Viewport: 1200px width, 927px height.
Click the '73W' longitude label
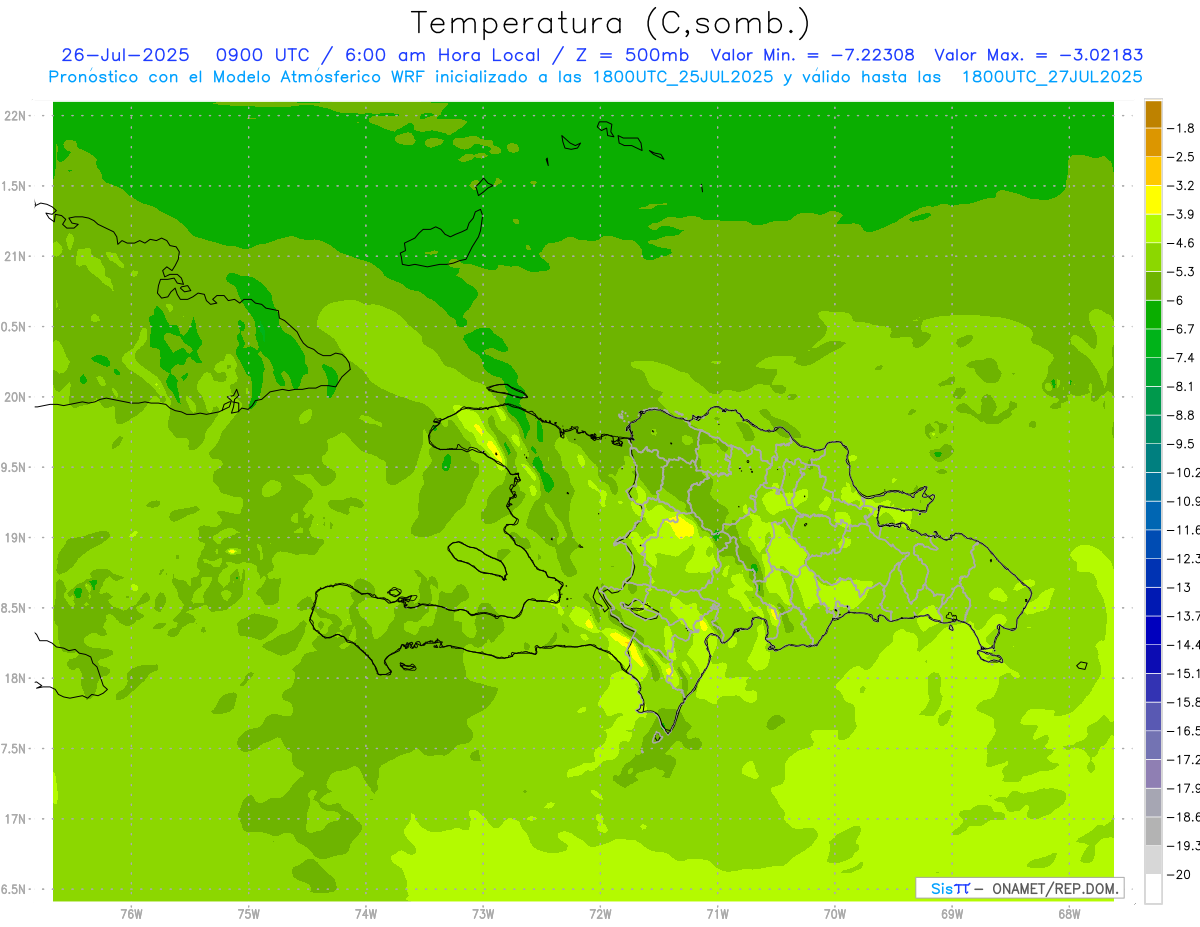(x=483, y=913)
